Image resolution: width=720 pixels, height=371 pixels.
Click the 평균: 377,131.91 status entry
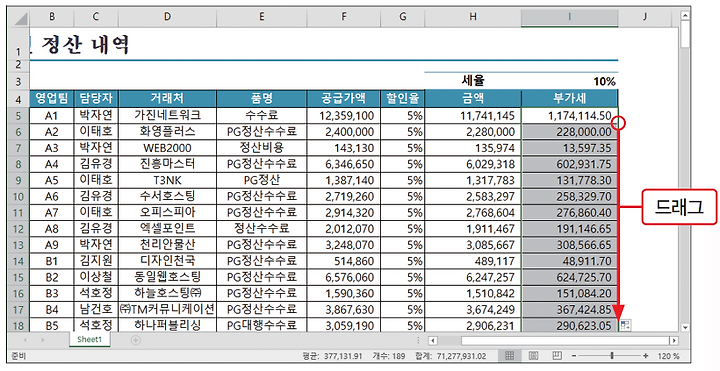[x=332, y=356]
